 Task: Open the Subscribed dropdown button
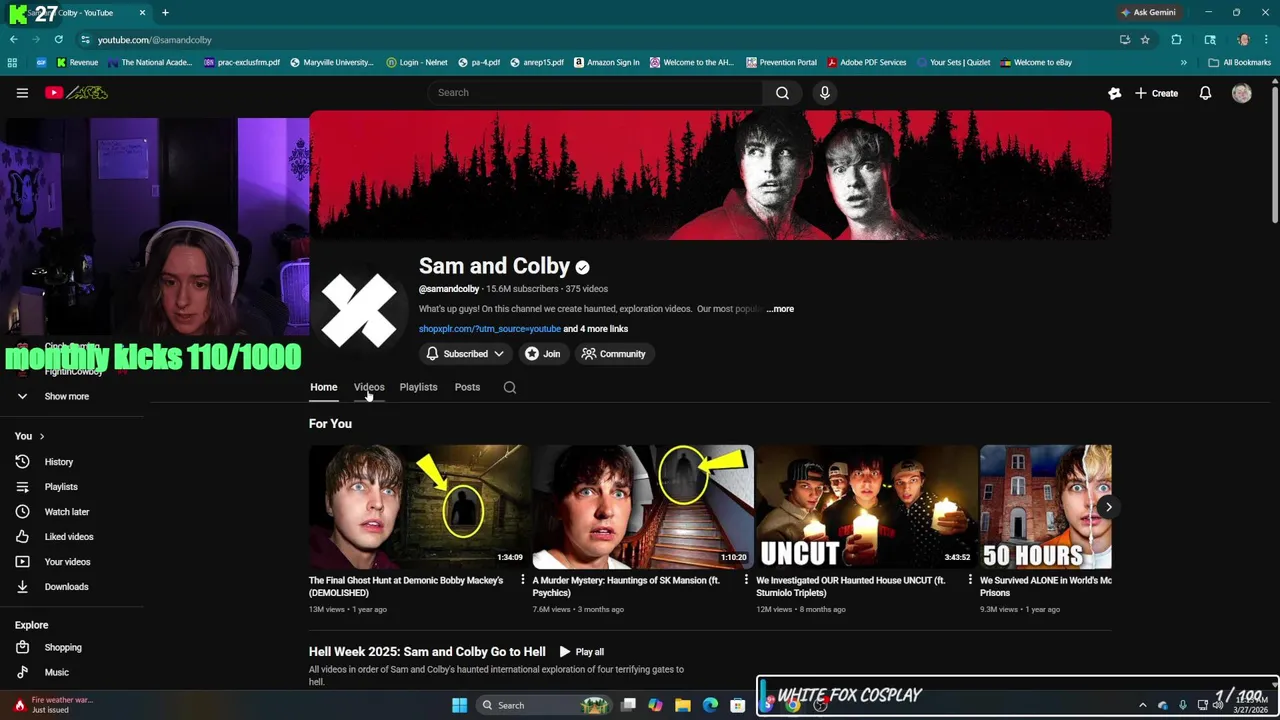pyautogui.click(x=465, y=354)
